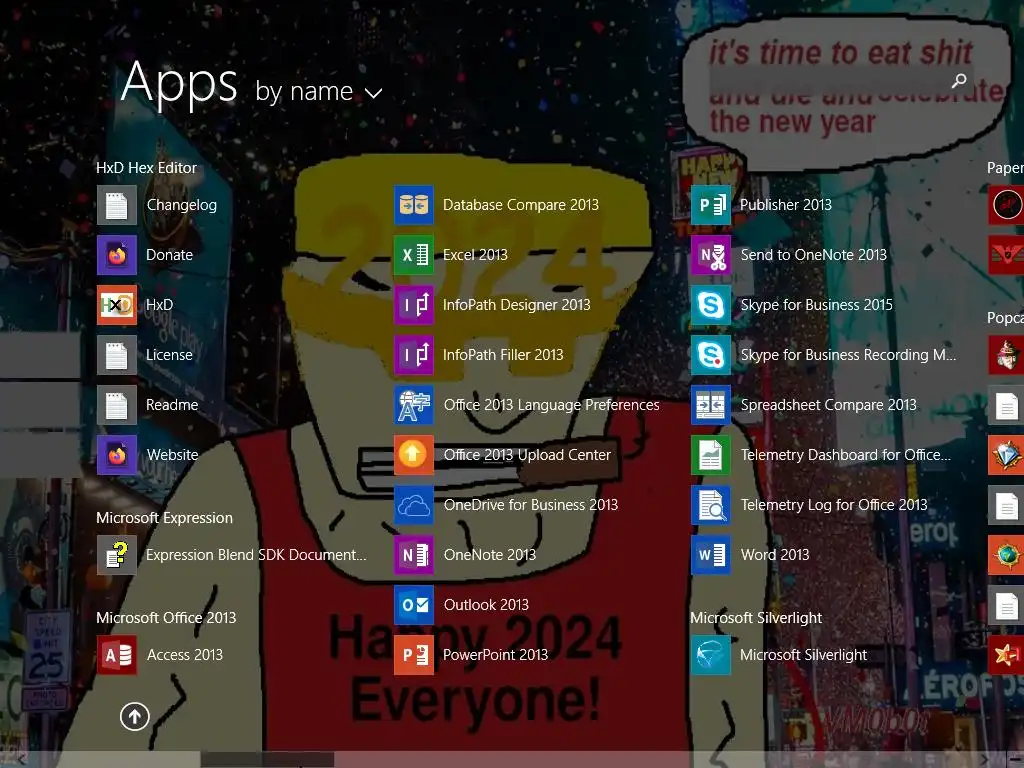Image resolution: width=1024 pixels, height=768 pixels.
Task: Open Skype for Business Recording Manager icon
Action: tap(711, 355)
